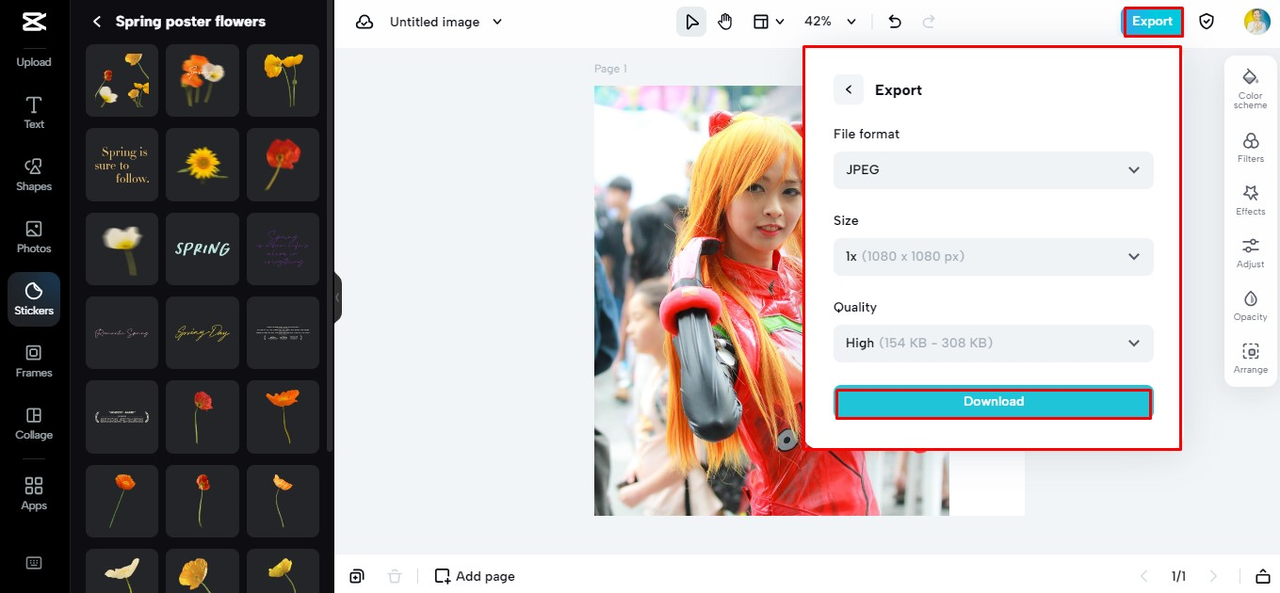Select the white tulip sticker
Screen dimensions: 1280x593
coord(122,249)
